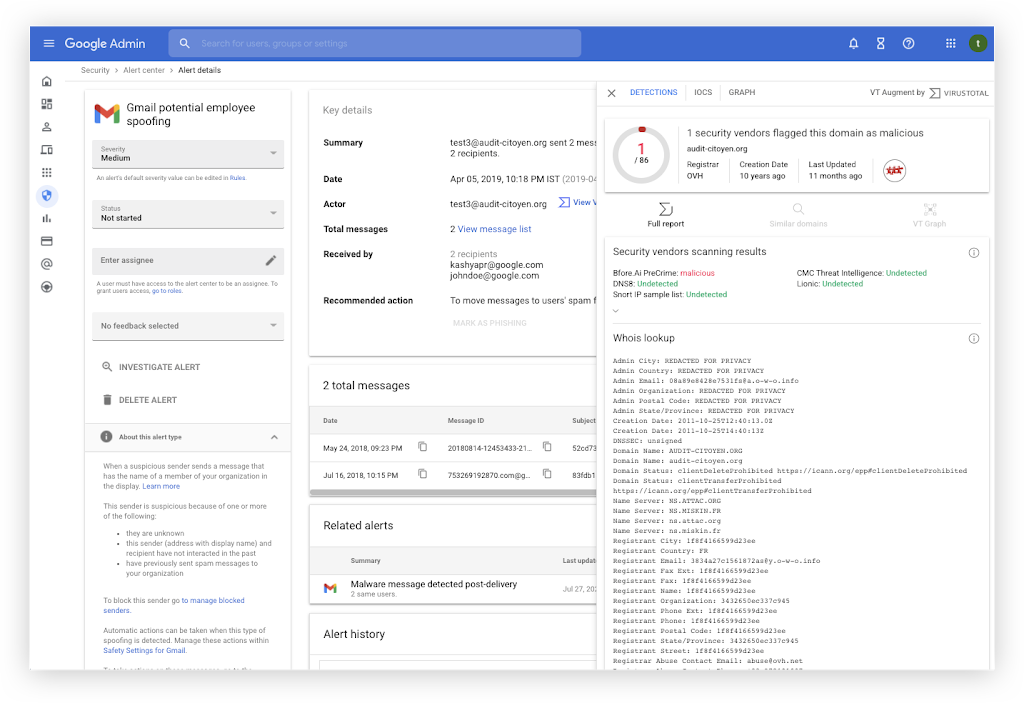Open View message list link
This screenshot has width=1024, height=703.
(494, 229)
